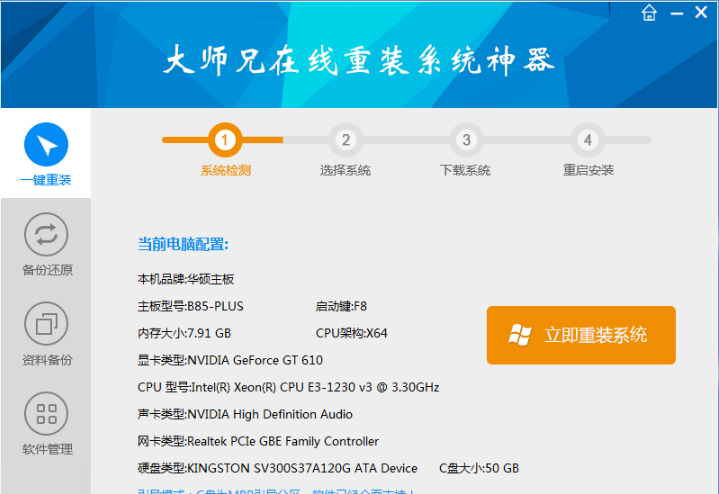Click the 大师兄在线重装系统神器 title banner

point(359,60)
